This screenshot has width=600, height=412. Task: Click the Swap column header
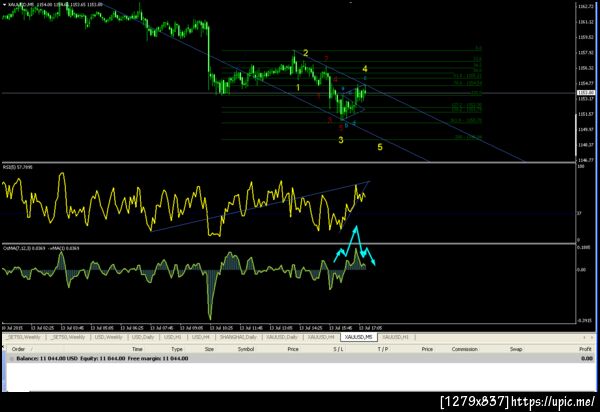pyautogui.click(x=516, y=349)
